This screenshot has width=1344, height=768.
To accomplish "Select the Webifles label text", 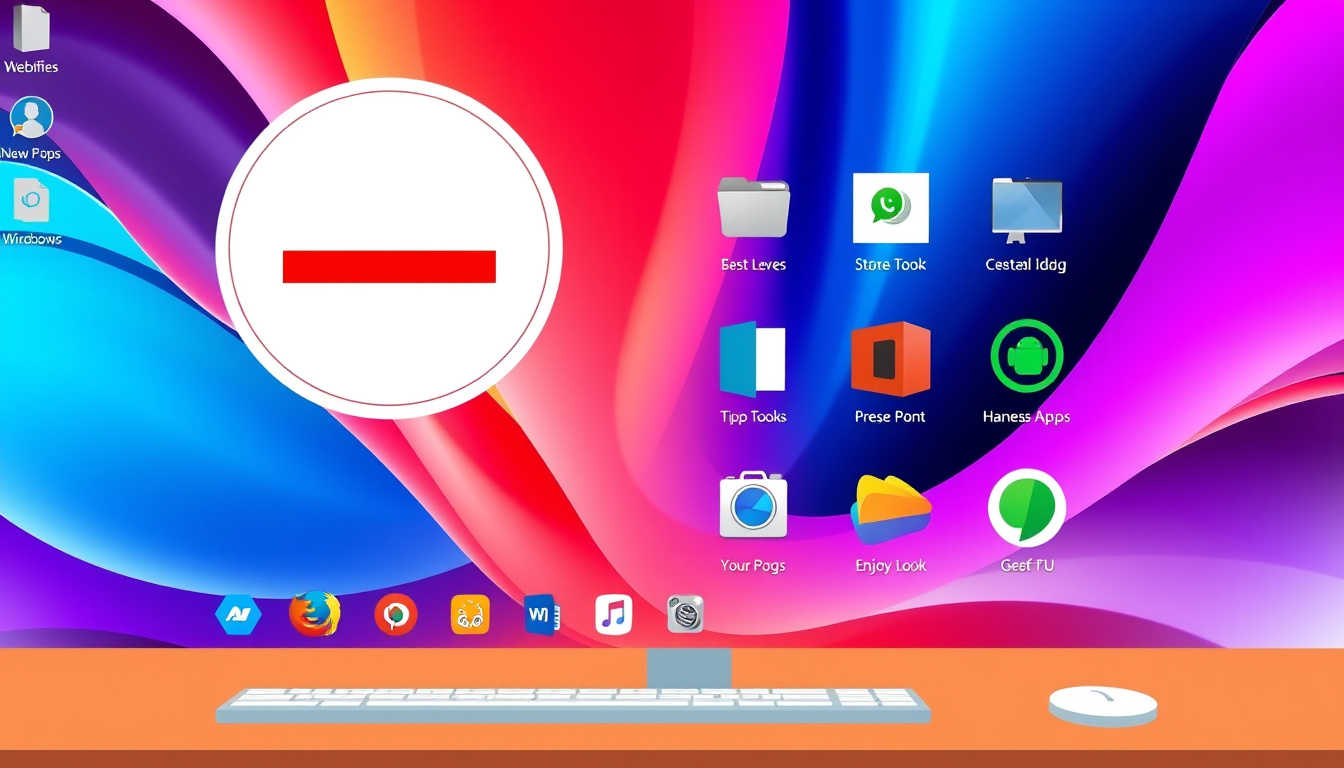I will (x=31, y=67).
